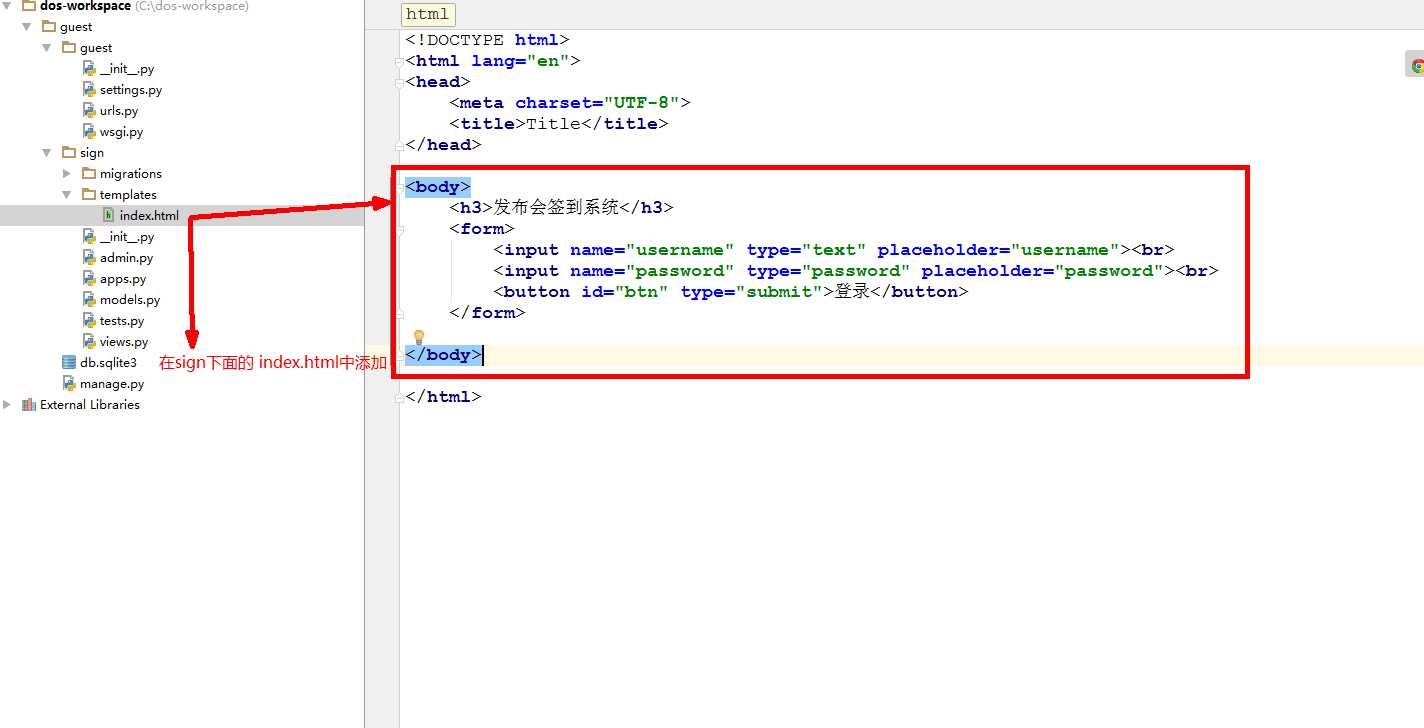Image resolution: width=1424 pixels, height=728 pixels.
Task: Fold the form tag in editor gutter
Action: (x=399, y=229)
